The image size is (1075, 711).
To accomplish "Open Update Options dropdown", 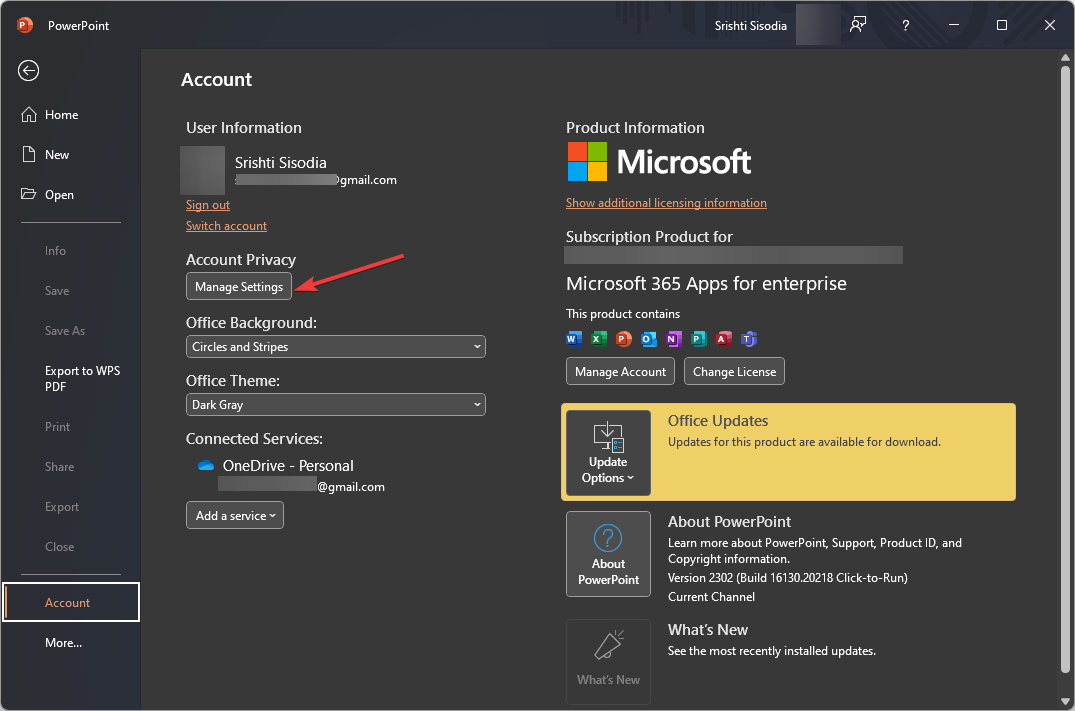I will tap(608, 453).
